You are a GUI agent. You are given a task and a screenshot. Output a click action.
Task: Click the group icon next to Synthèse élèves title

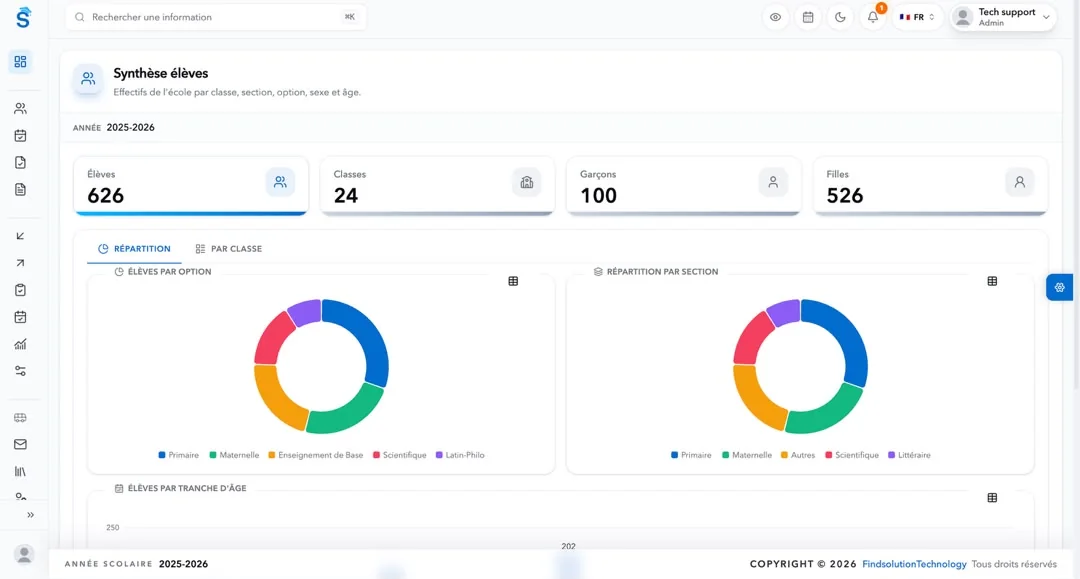(88, 79)
